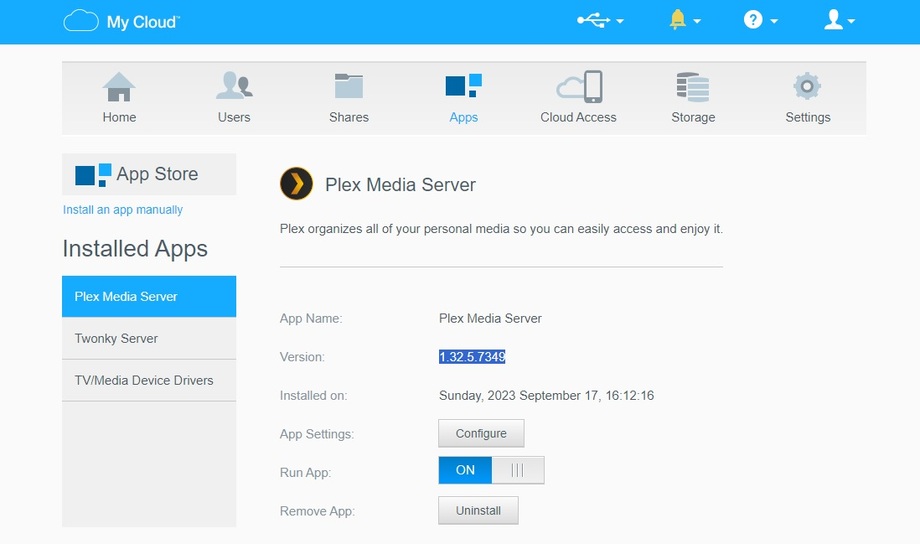Image resolution: width=920 pixels, height=544 pixels.
Task: Switch to the Home tab label
Action: 119,117
